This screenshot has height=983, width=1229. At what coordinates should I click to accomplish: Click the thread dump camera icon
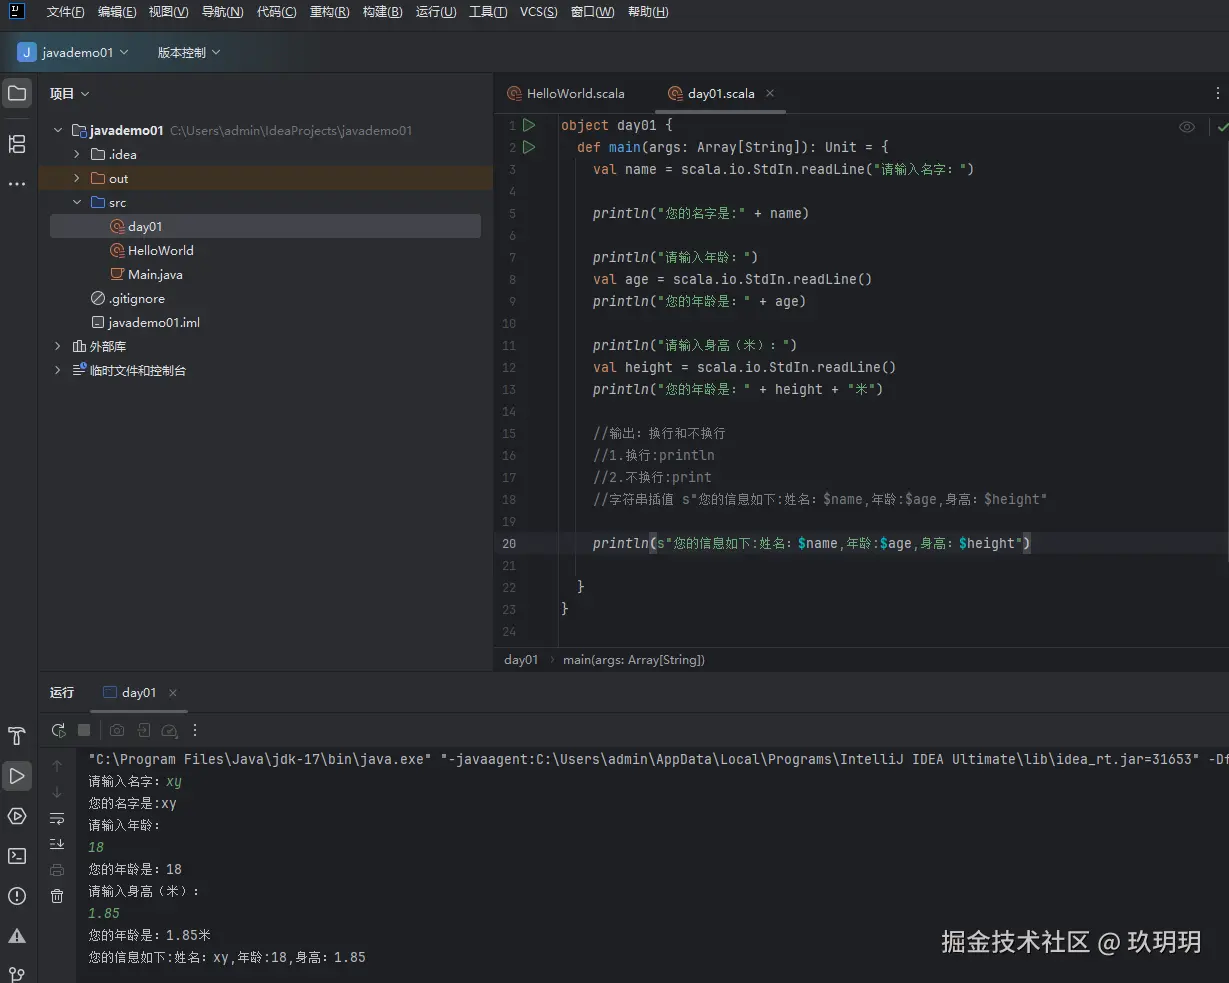pos(117,730)
